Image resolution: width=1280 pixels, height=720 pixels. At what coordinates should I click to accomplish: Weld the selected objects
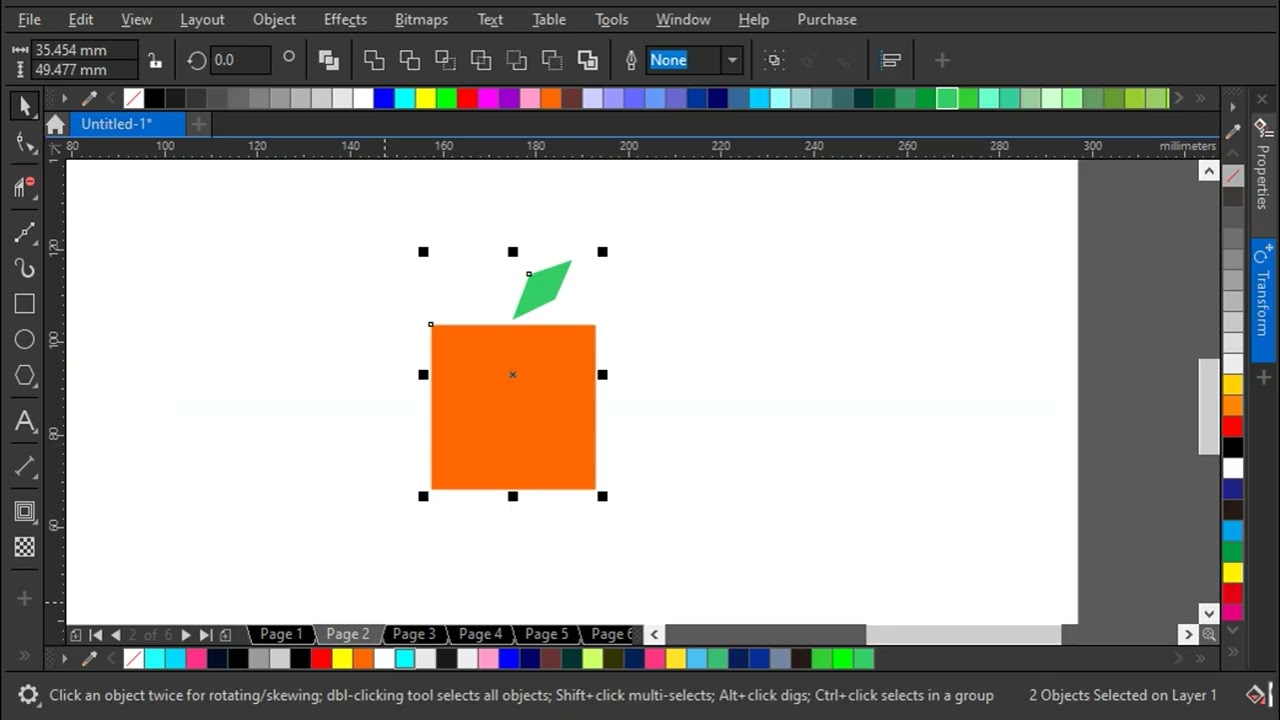[x=374, y=60]
